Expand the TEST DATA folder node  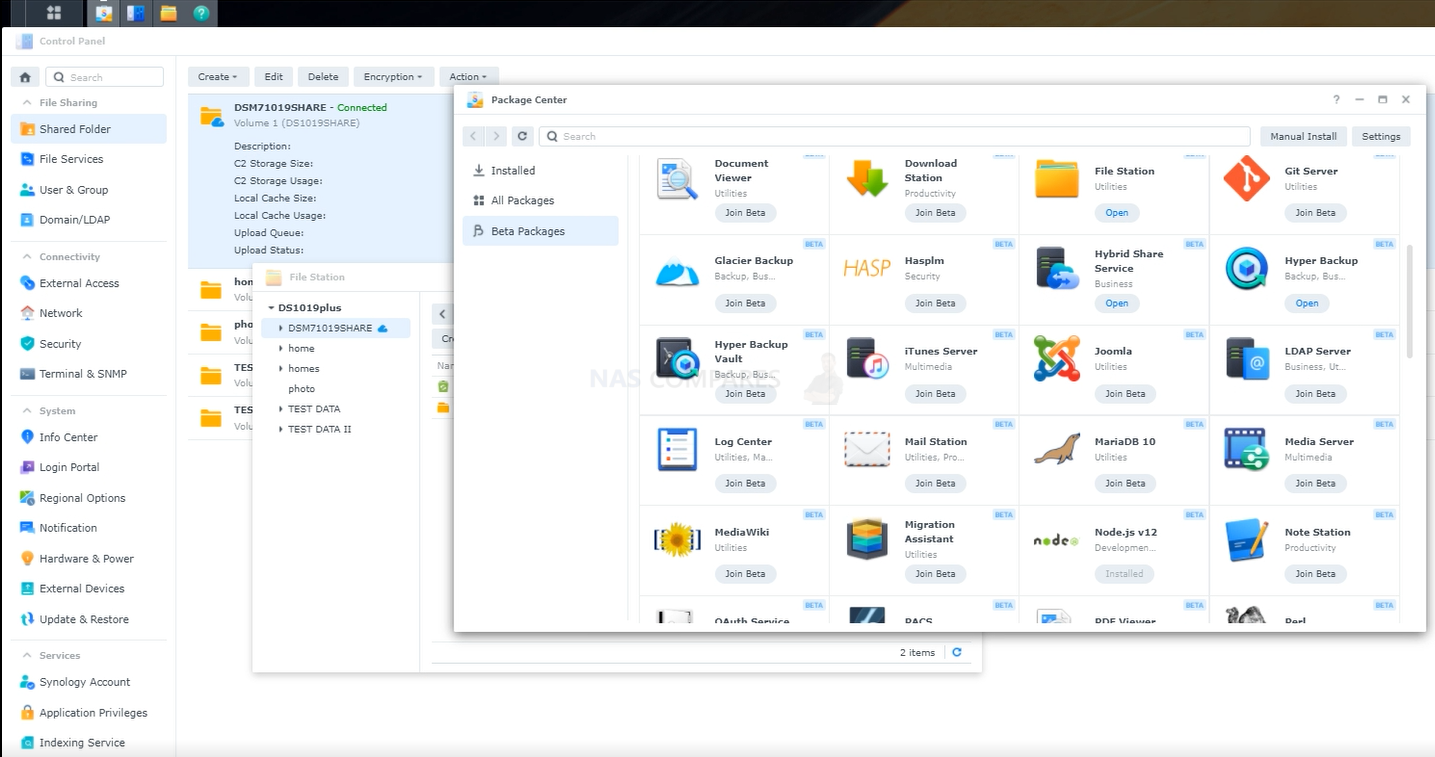(281, 409)
